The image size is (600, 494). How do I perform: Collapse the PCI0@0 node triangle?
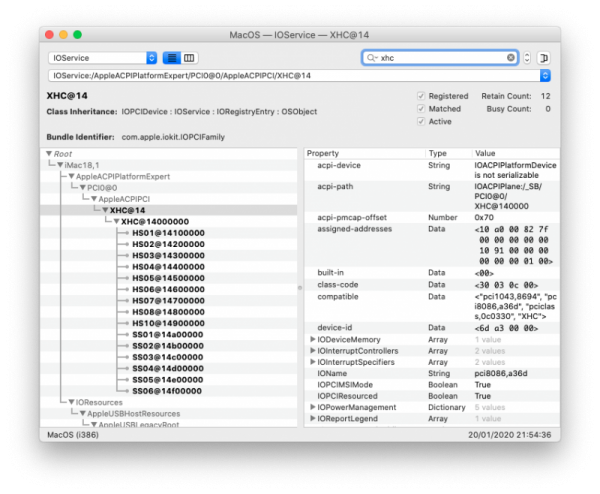pos(83,187)
